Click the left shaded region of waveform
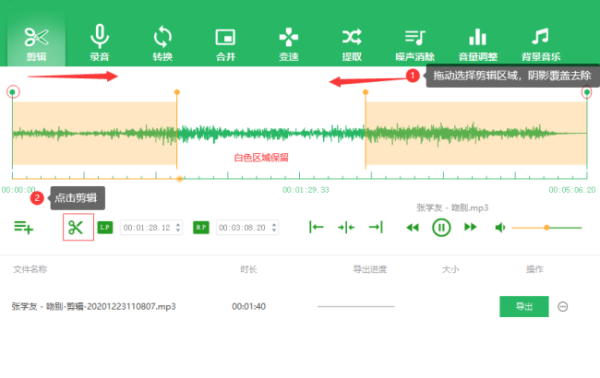This screenshot has width=600, height=378. 95,133
